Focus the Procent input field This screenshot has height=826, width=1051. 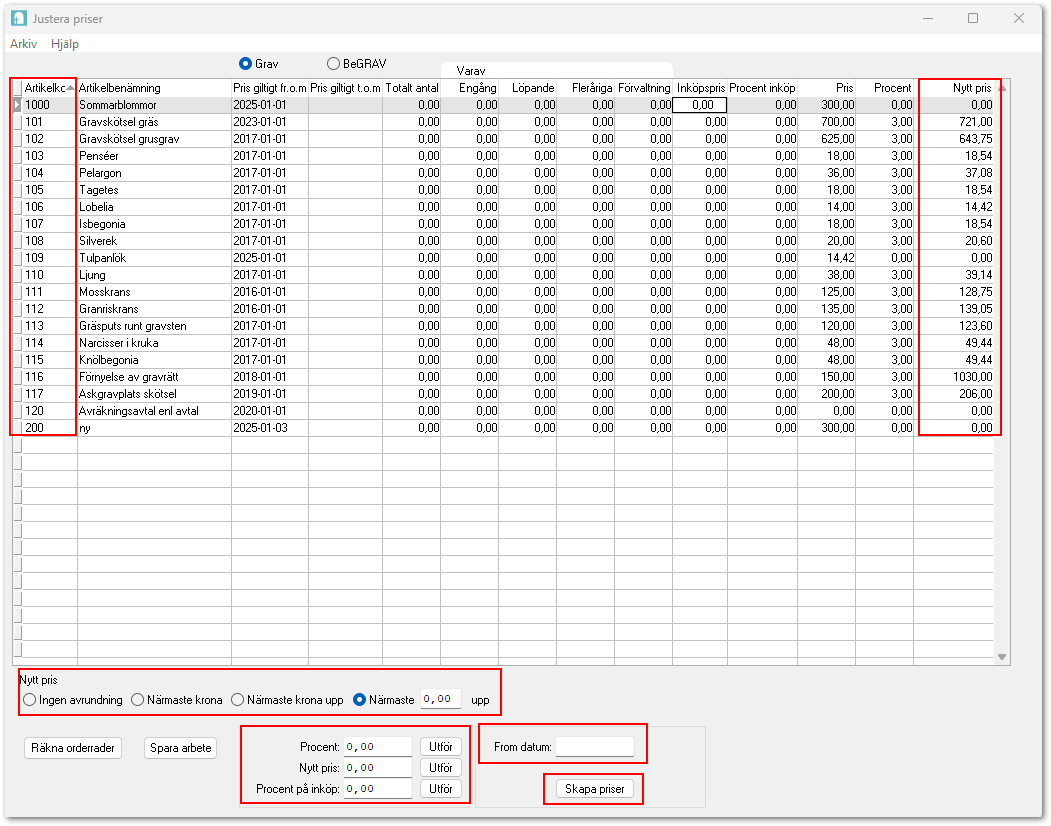pos(377,747)
